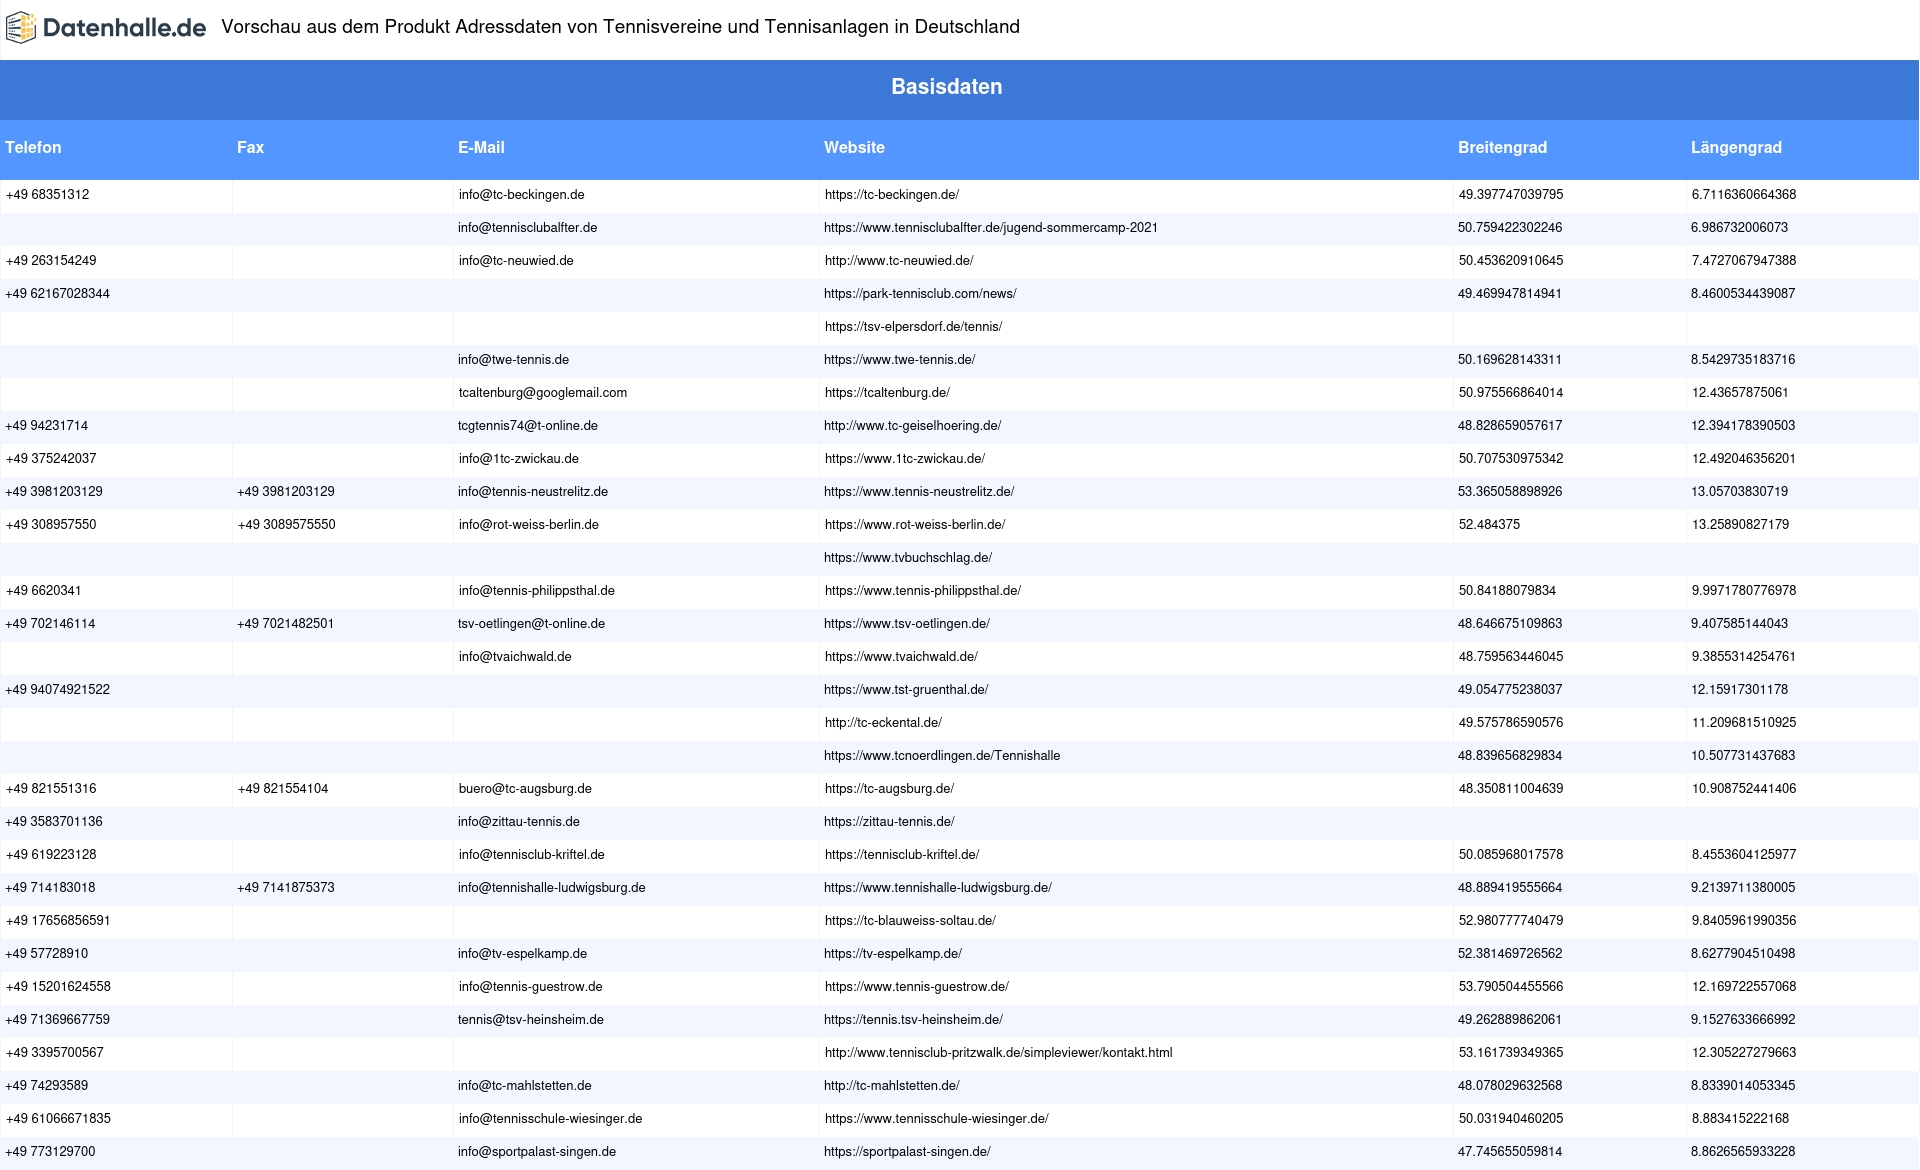Select latitude value 52.484375
The height and width of the screenshot is (1170, 1920).
click(x=1489, y=525)
